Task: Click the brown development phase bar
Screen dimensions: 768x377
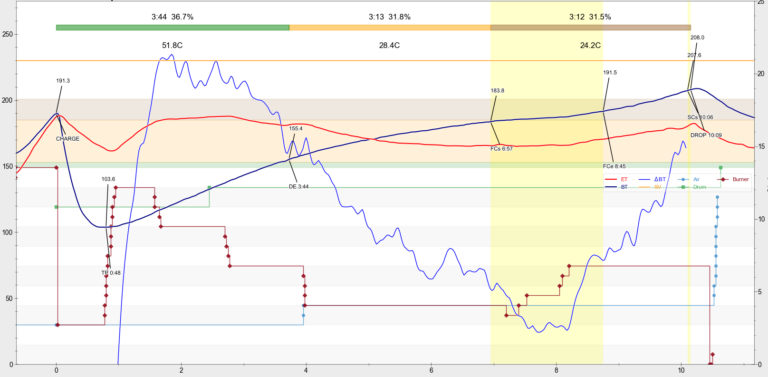Action: (x=590, y=27)
